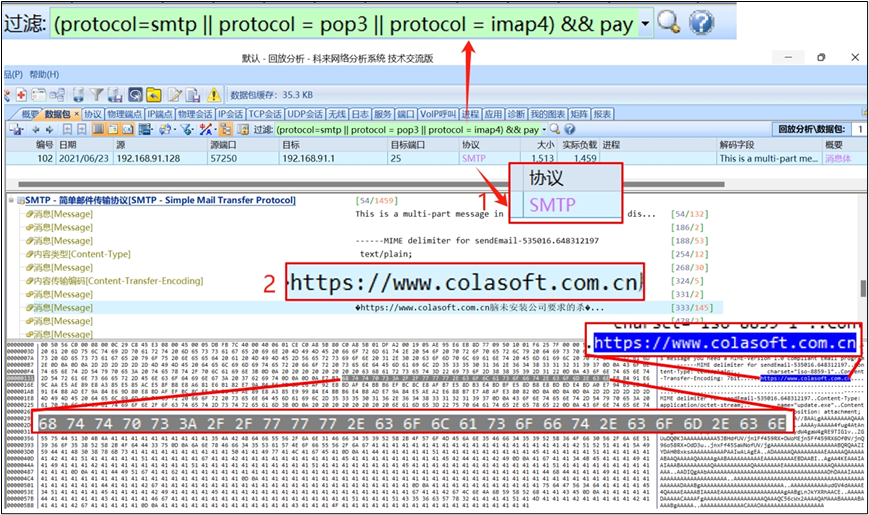Click filter input field in packet toolbar
Image resolution: width=869 pixels, height=515 pixels.
(408, 130)
